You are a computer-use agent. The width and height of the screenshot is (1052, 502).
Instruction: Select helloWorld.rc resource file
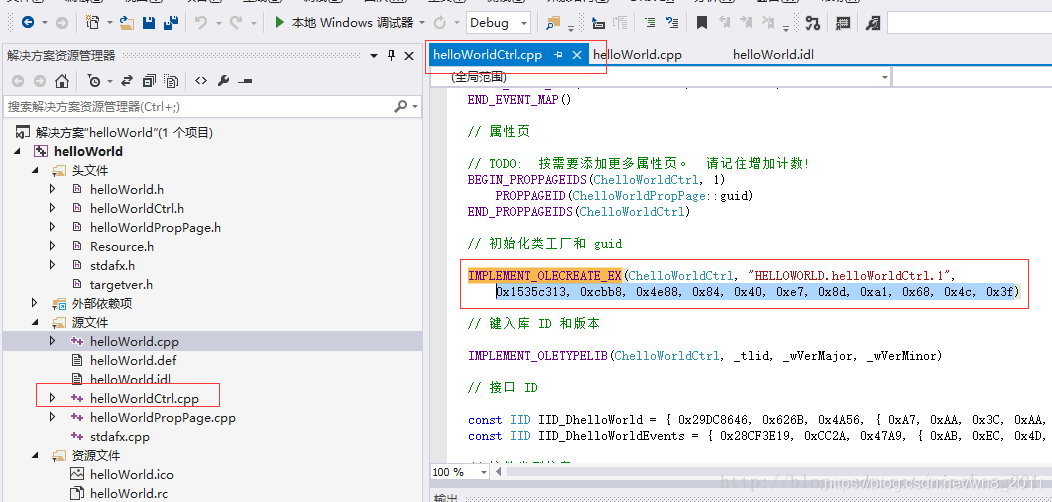pyautogui.click(x=129, y=493)
